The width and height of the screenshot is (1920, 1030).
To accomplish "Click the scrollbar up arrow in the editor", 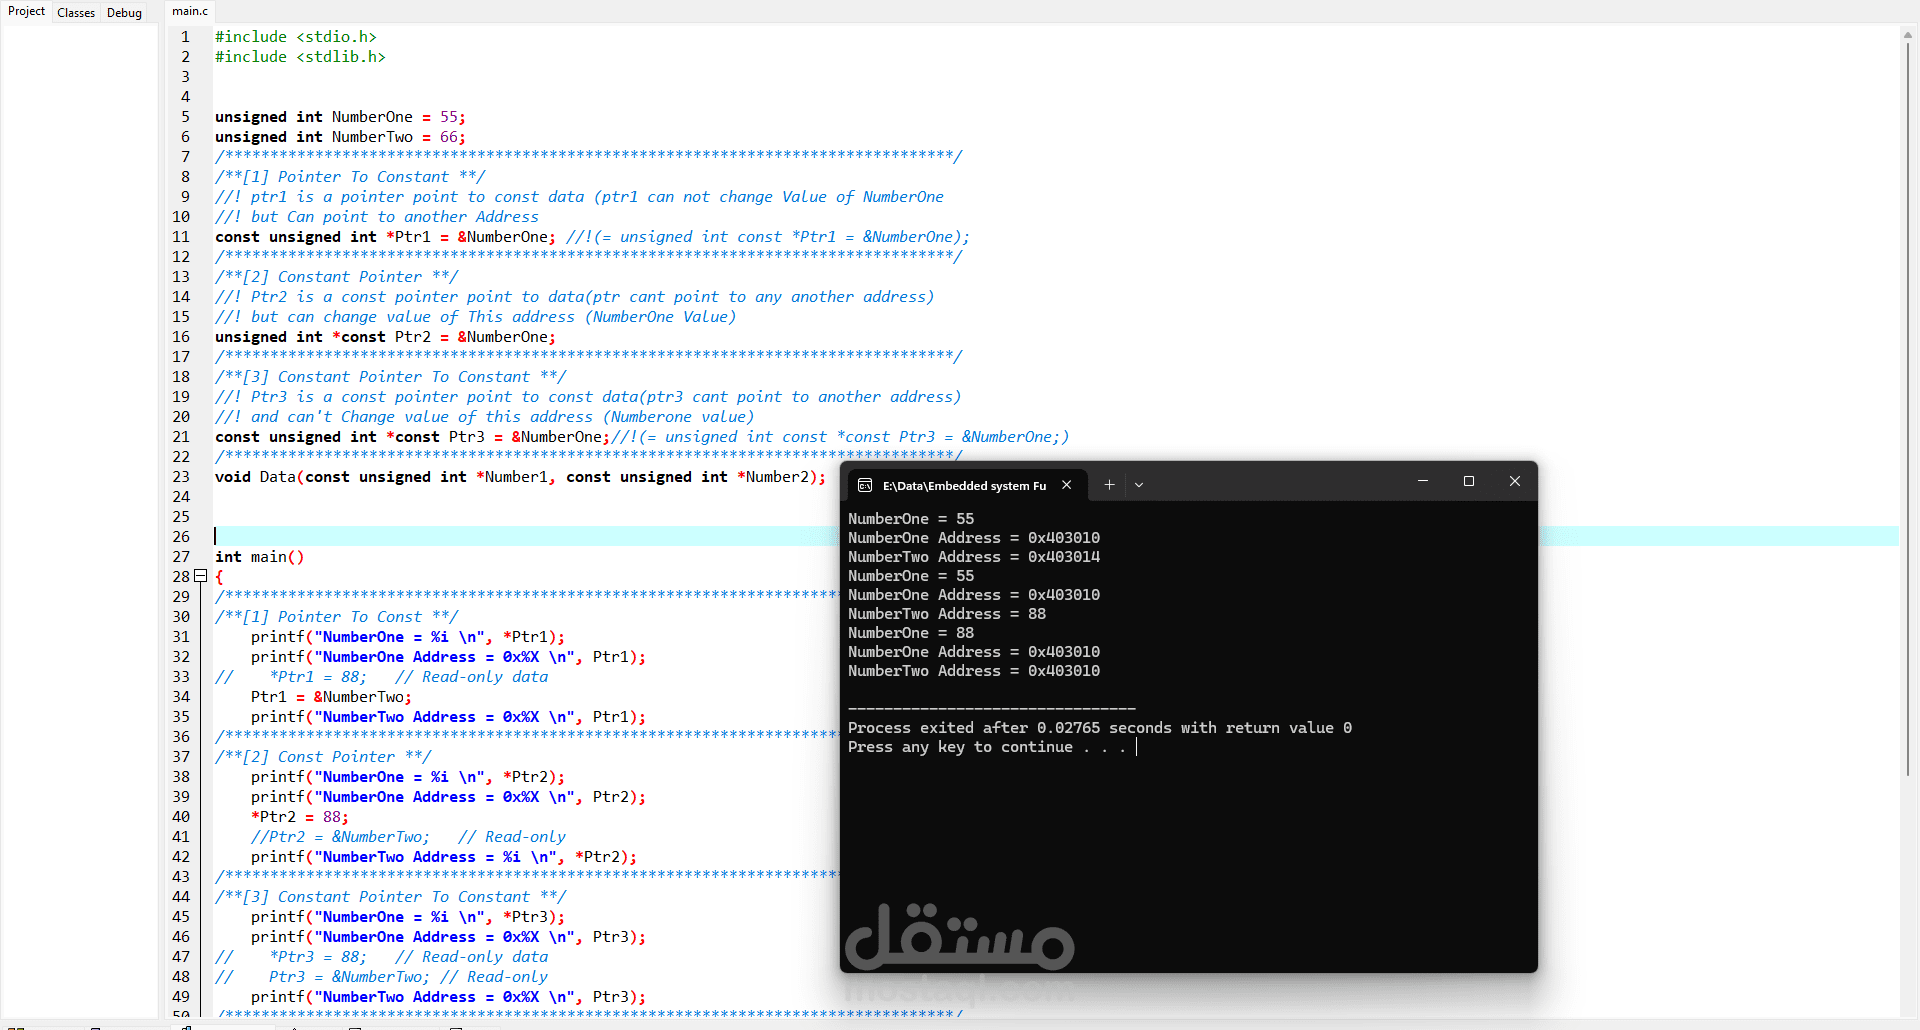I will click(1908, 33).
